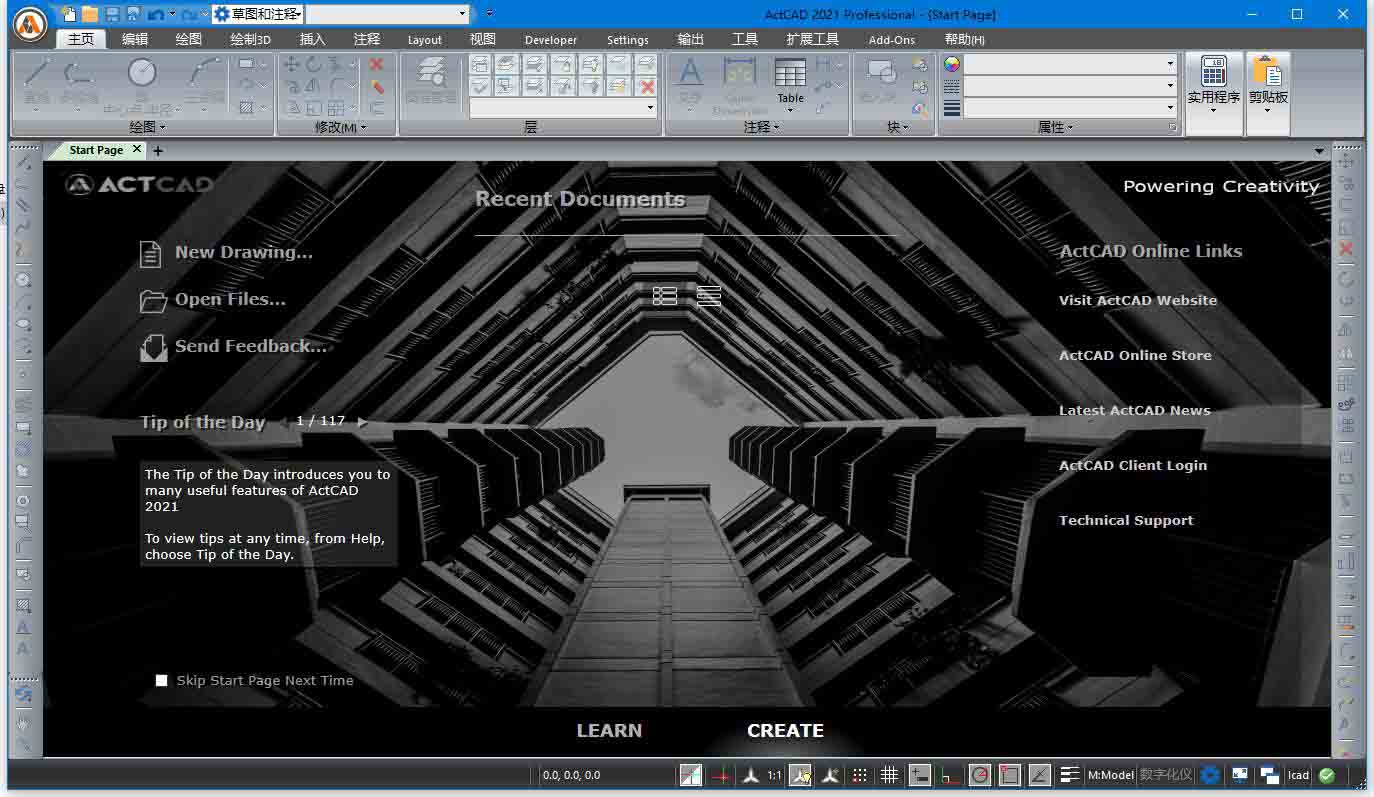Click the red Delete X in 修改 panel
The image size is (1374, 797).
[377, 64]
